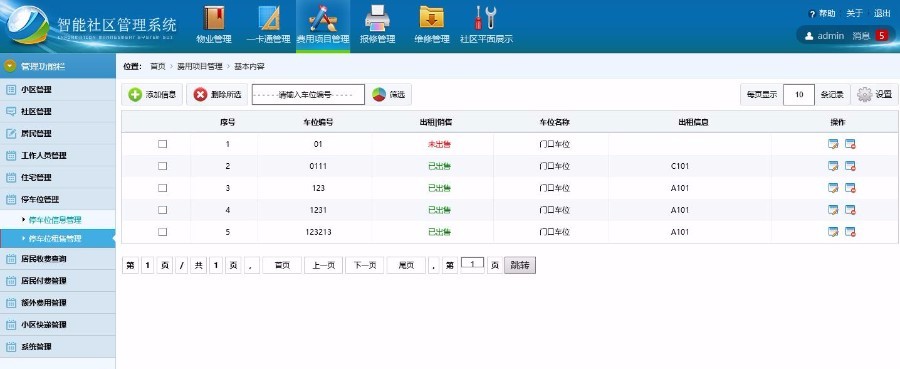Open 物业管理 book icon
The width and height of the screenshot is (900, 369).
214,18
